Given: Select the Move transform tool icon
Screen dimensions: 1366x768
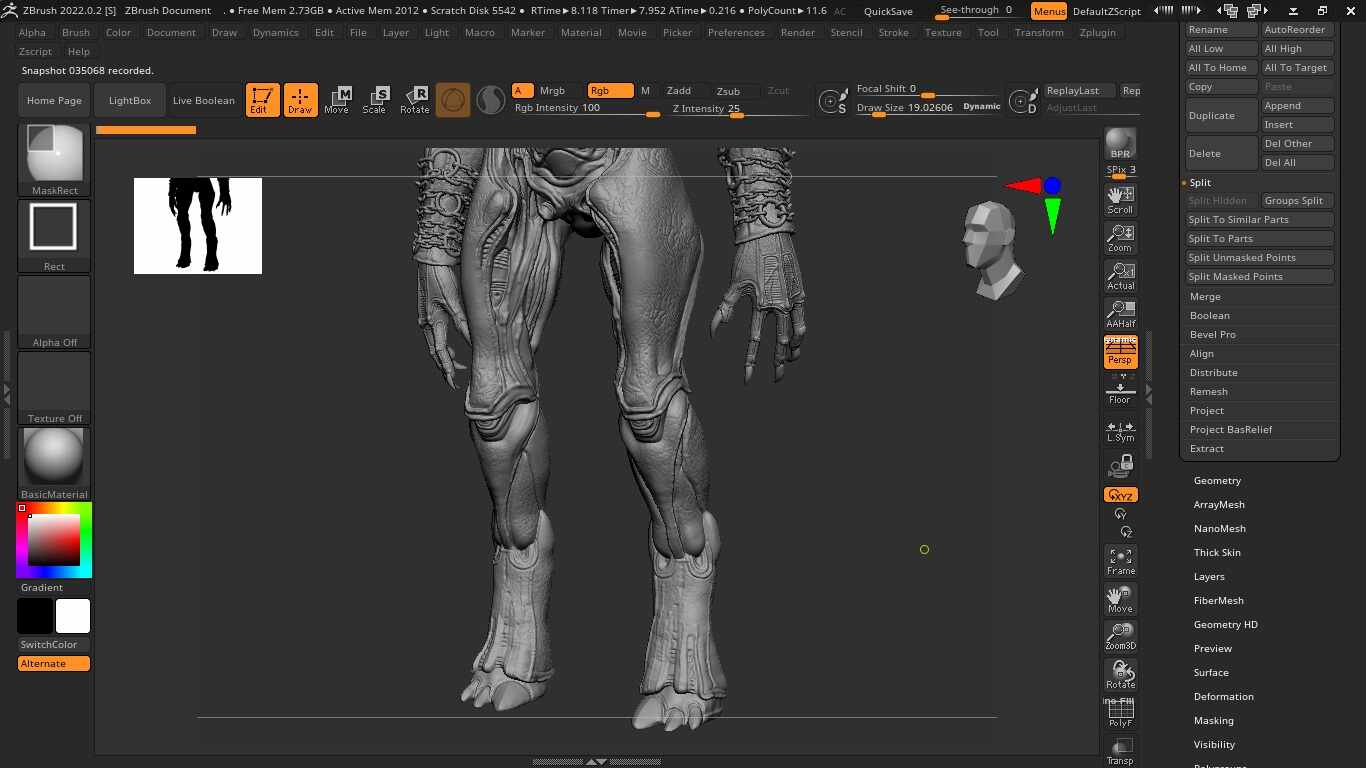Looking at the screenshot, I should pyautogui.click(x=337, y=99).
